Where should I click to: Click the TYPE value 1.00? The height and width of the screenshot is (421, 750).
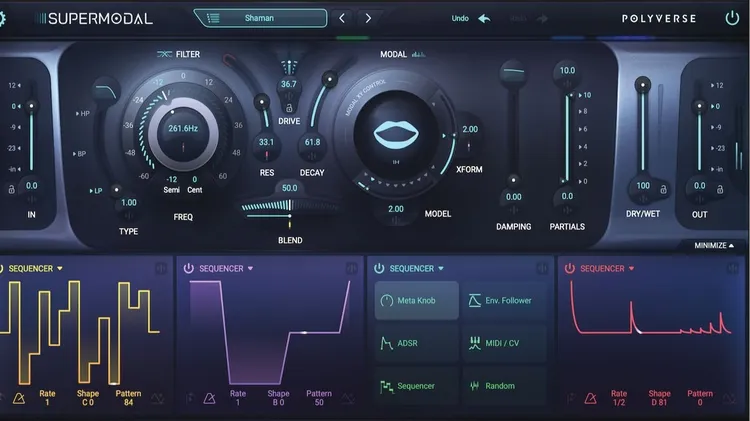tap(129, 202)
